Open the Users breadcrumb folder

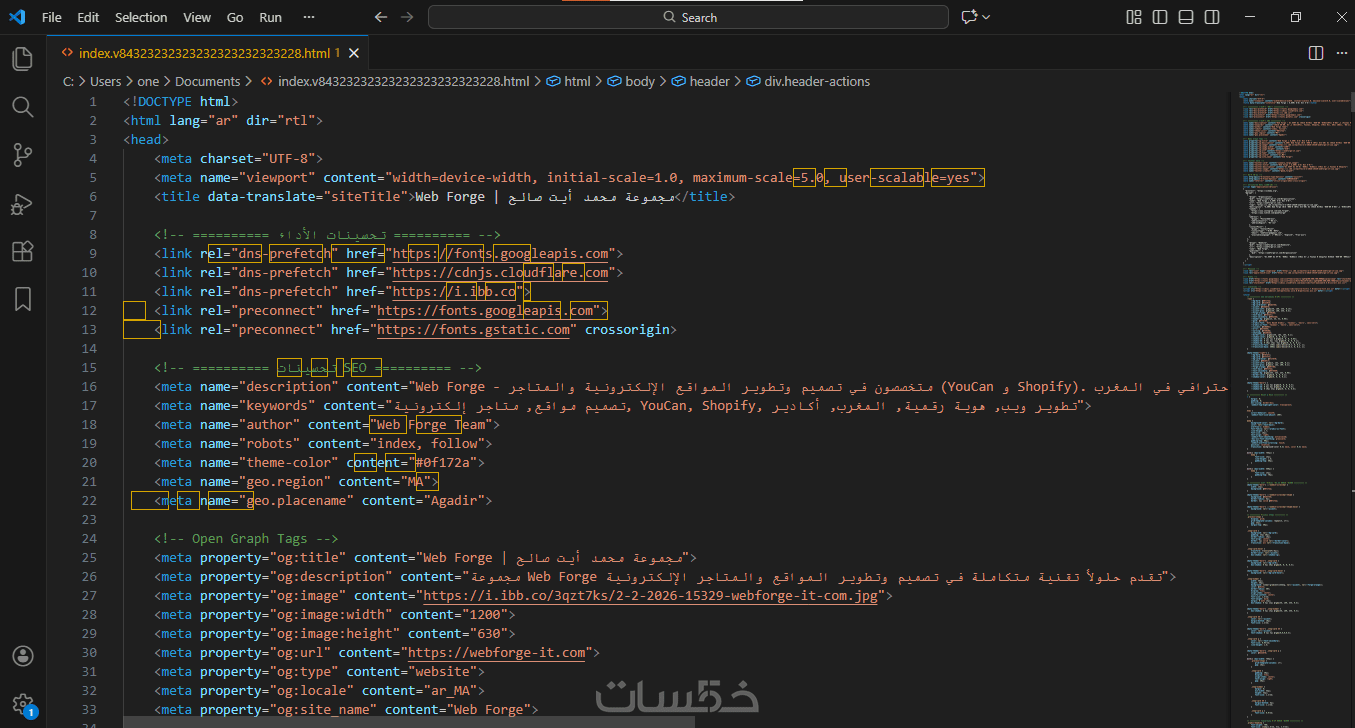click(x=105, y=82)
